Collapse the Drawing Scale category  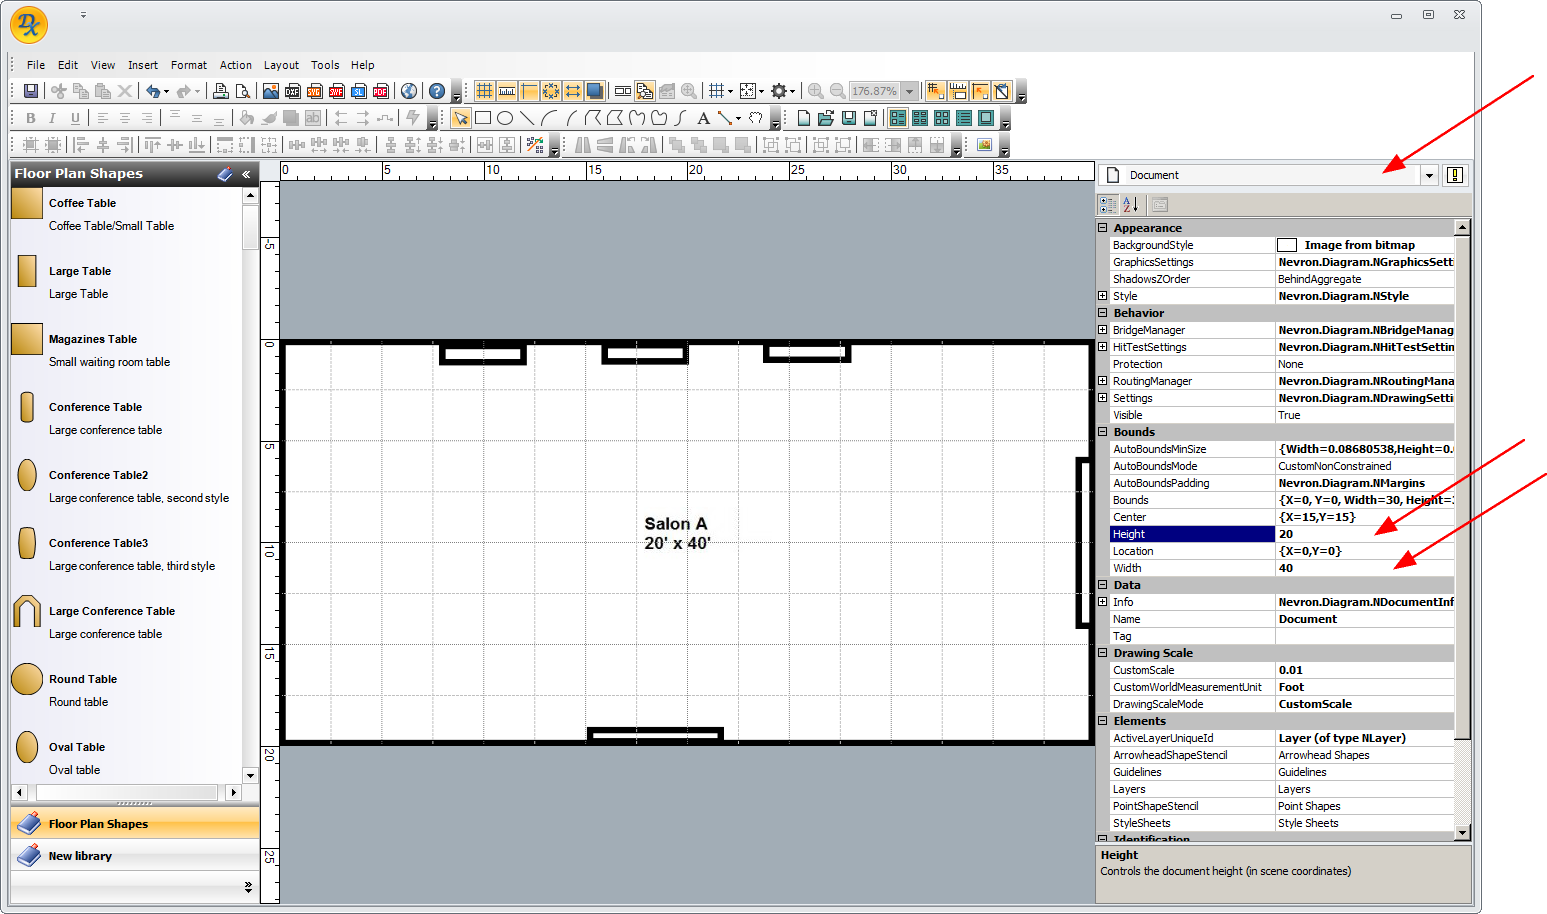click(x=1103, y=653)
